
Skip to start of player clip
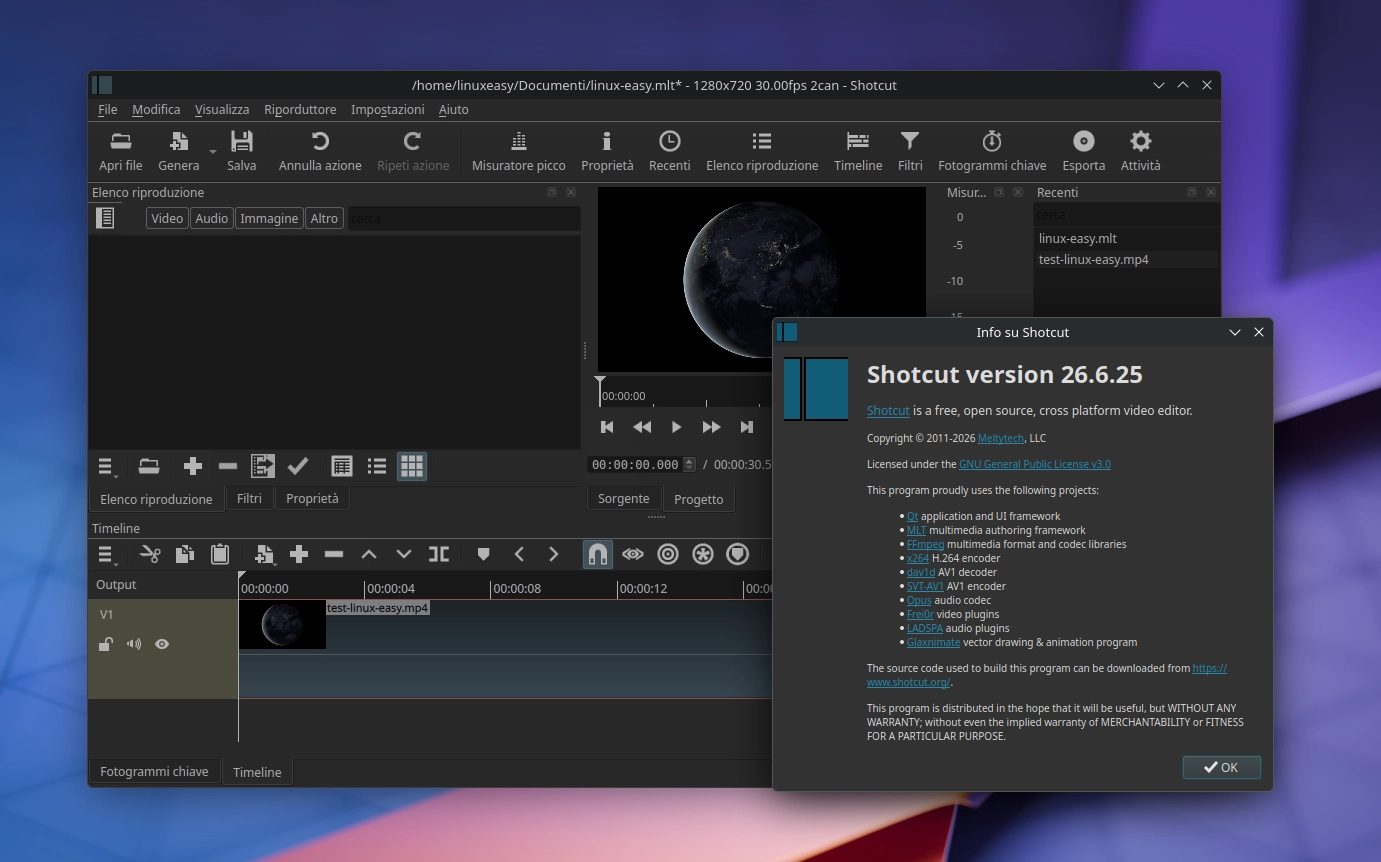click(x=607, y=427)
